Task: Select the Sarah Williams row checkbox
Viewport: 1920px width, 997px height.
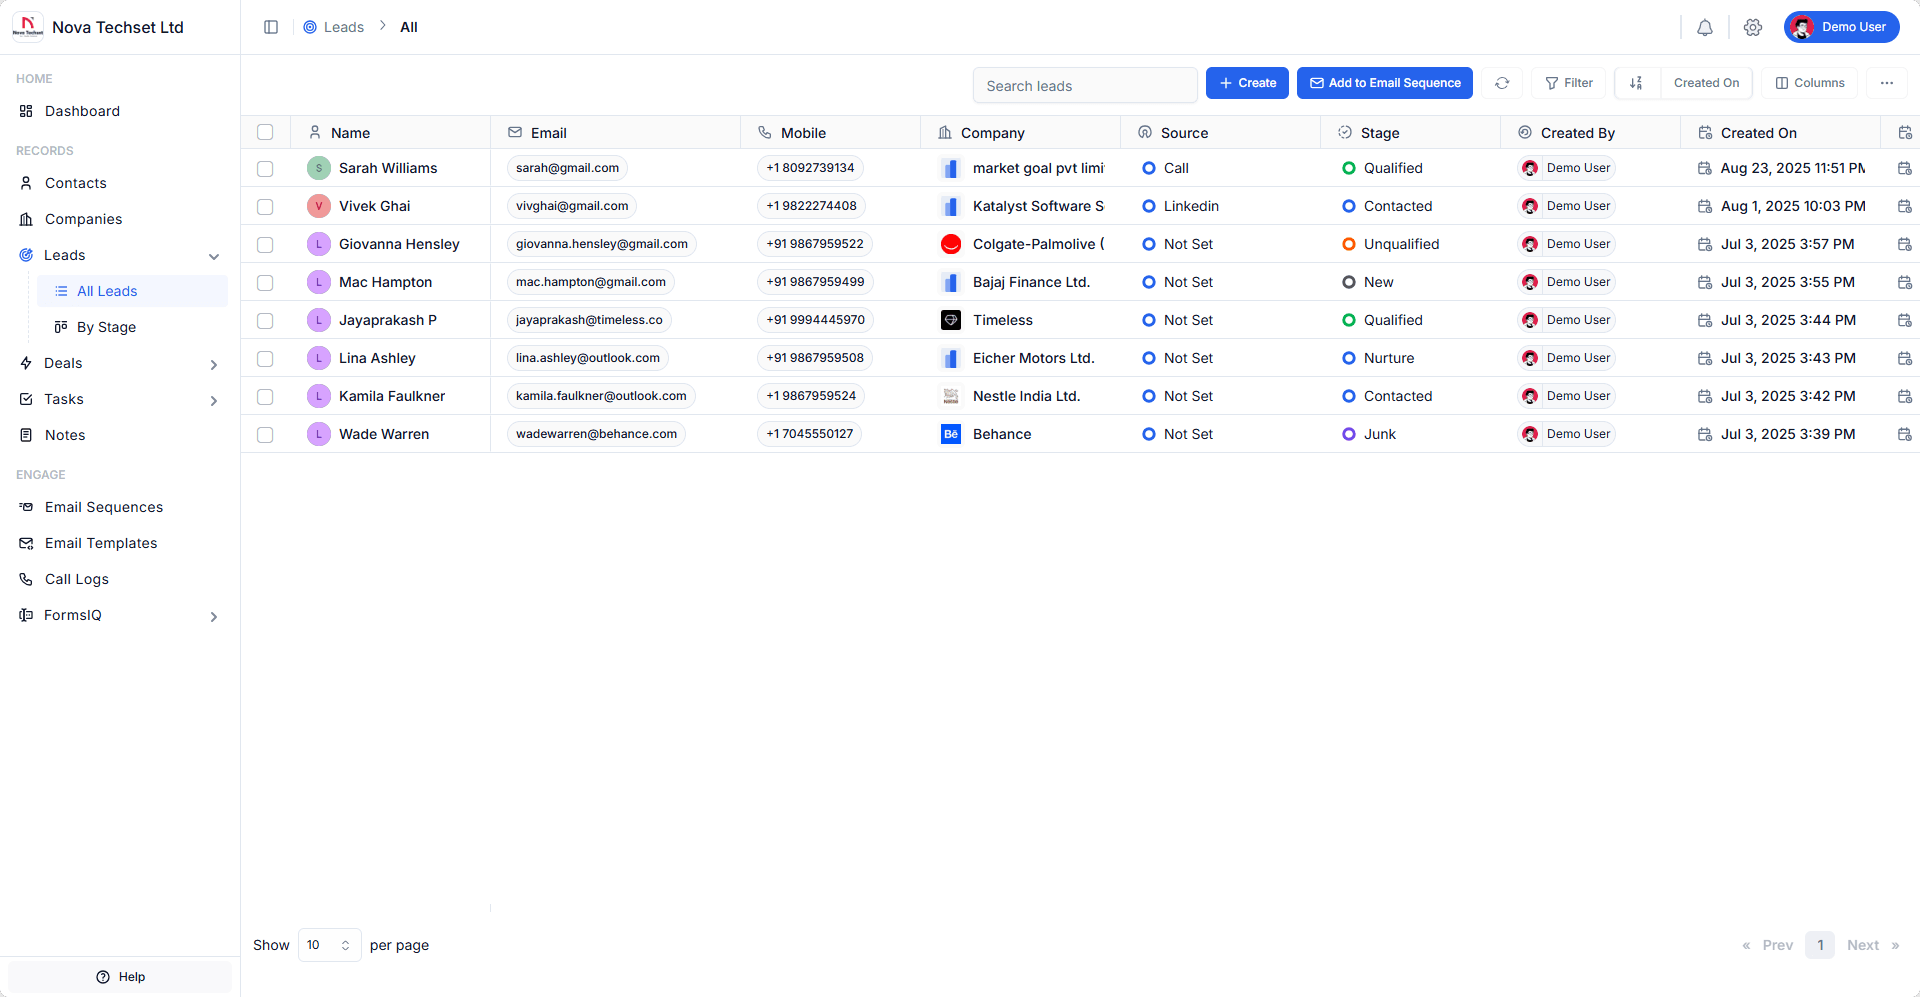Action: click(265, 169)
